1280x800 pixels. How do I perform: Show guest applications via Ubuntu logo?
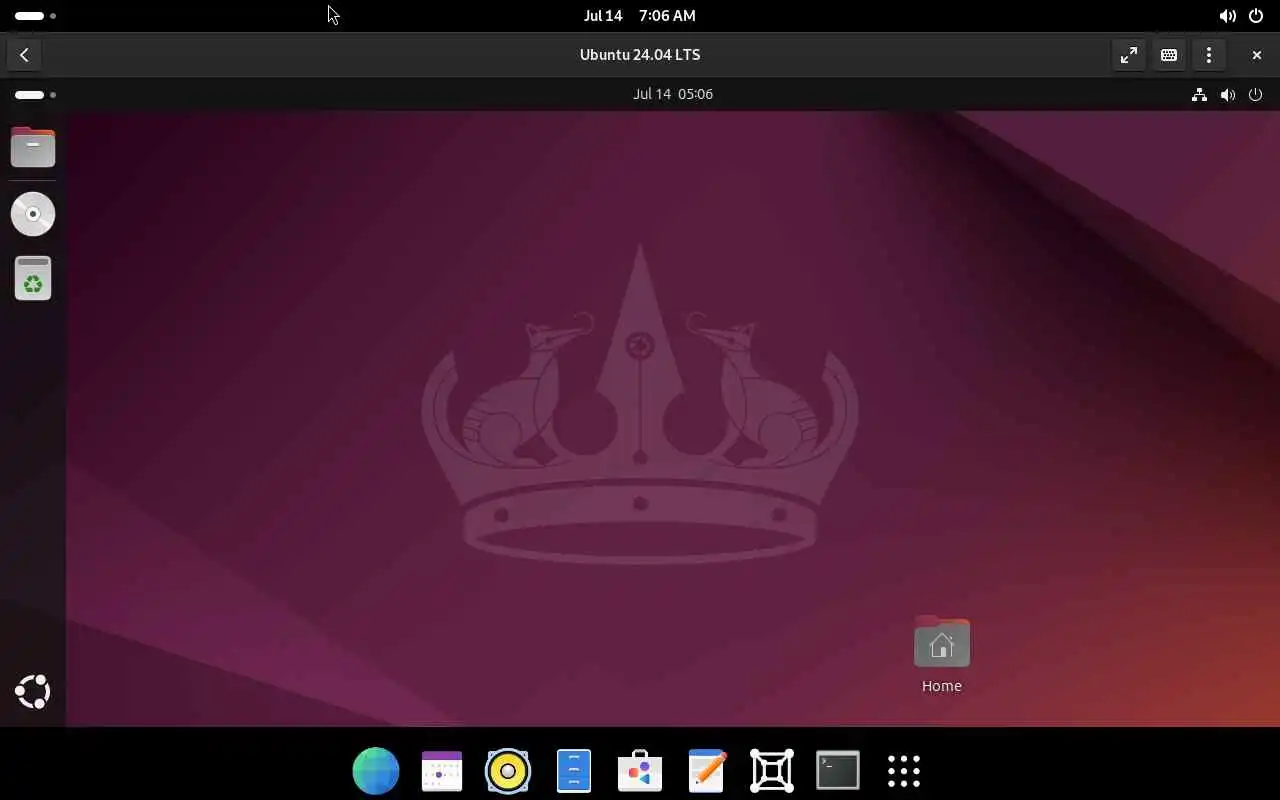click(33, 692)
